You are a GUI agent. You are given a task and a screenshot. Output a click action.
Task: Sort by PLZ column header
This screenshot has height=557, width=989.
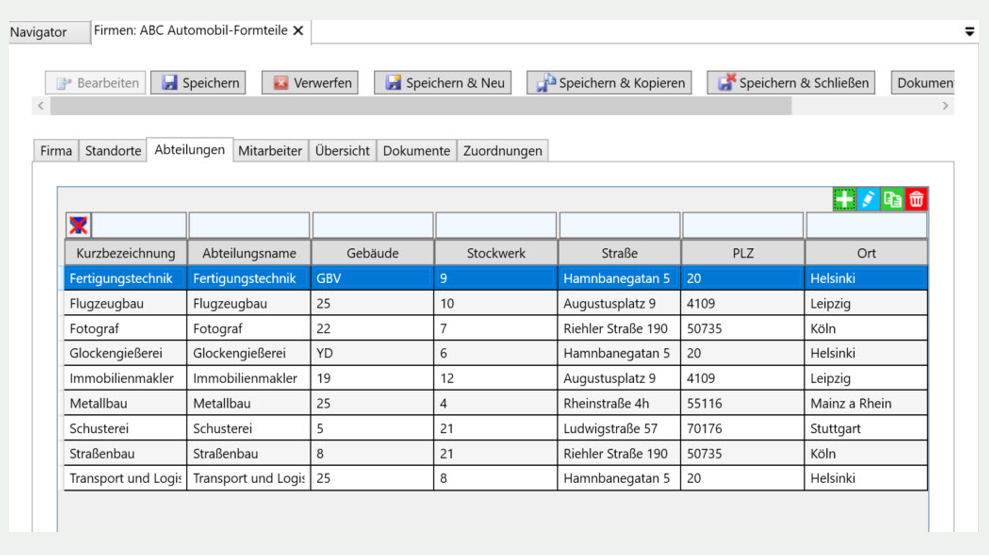[x=743, y=253]
